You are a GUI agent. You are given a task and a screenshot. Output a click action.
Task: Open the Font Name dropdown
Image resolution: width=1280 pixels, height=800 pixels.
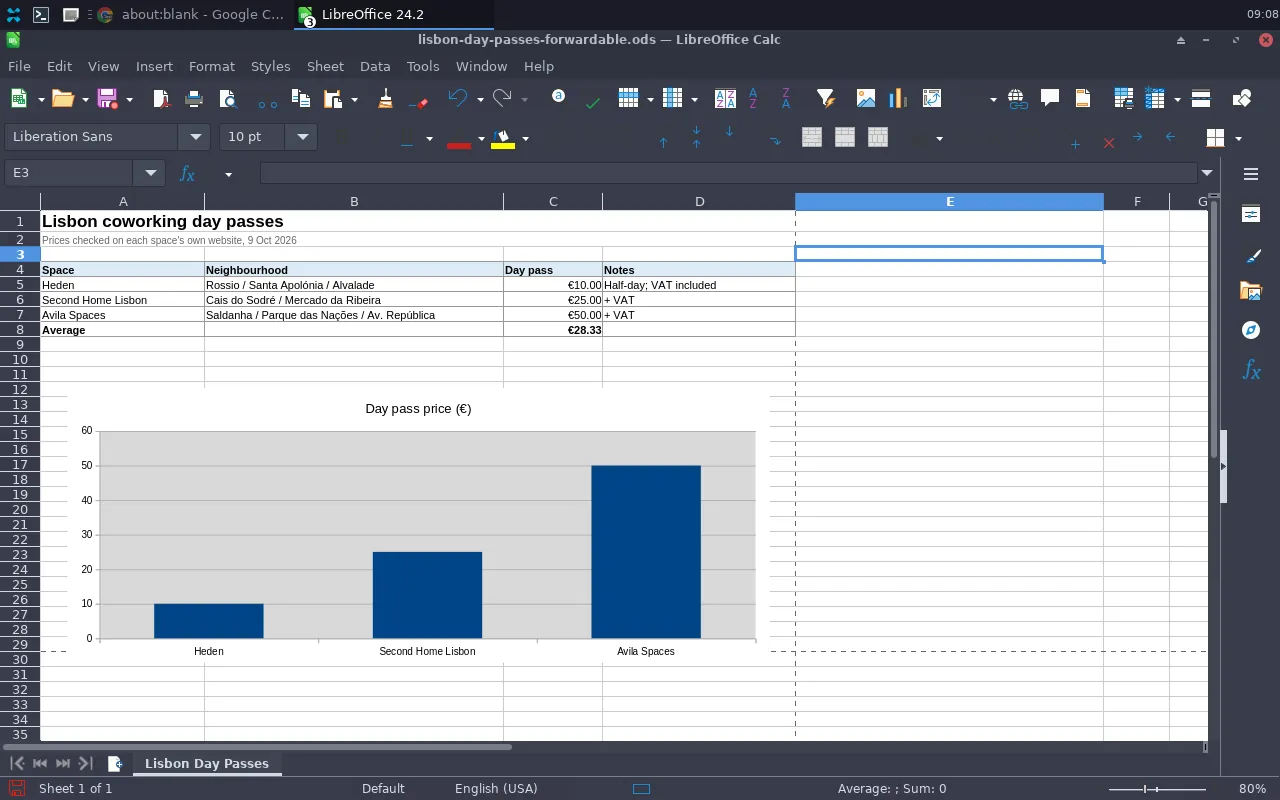pyautogui.click(x=194, y=137)
